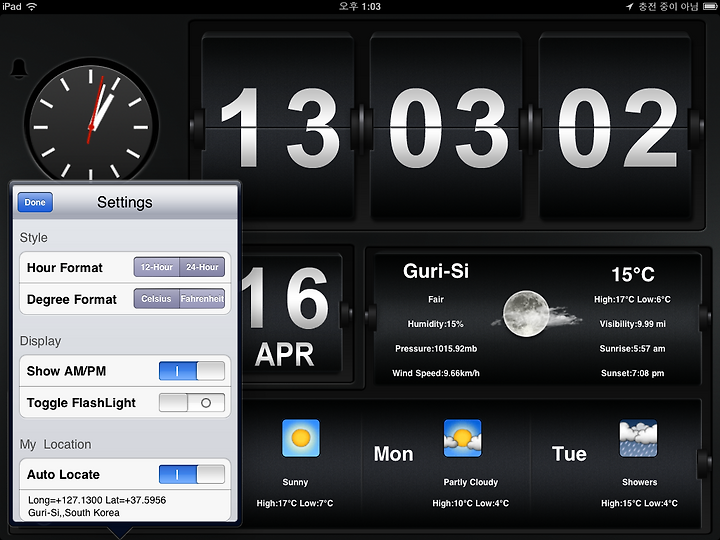This screenshot has width=720, height=540.
Task: Tap High:17°C Low:7°C Sunny forecast
Action: [x=295, y=503]
